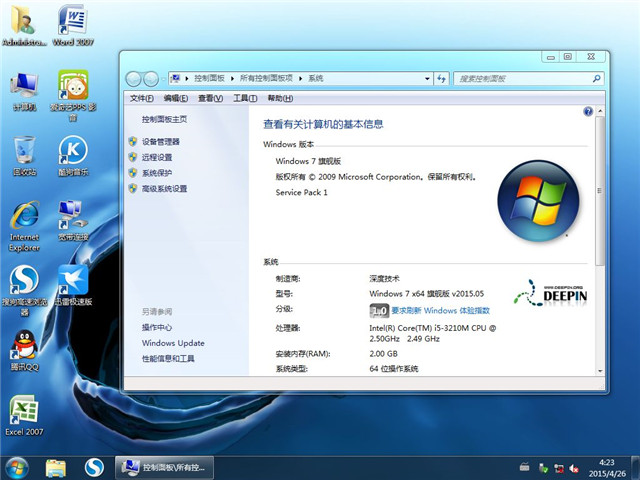Click the vertical scrollbar thumb
The height and width of the screenshot is (480, 640).
[x=600, y=191]
